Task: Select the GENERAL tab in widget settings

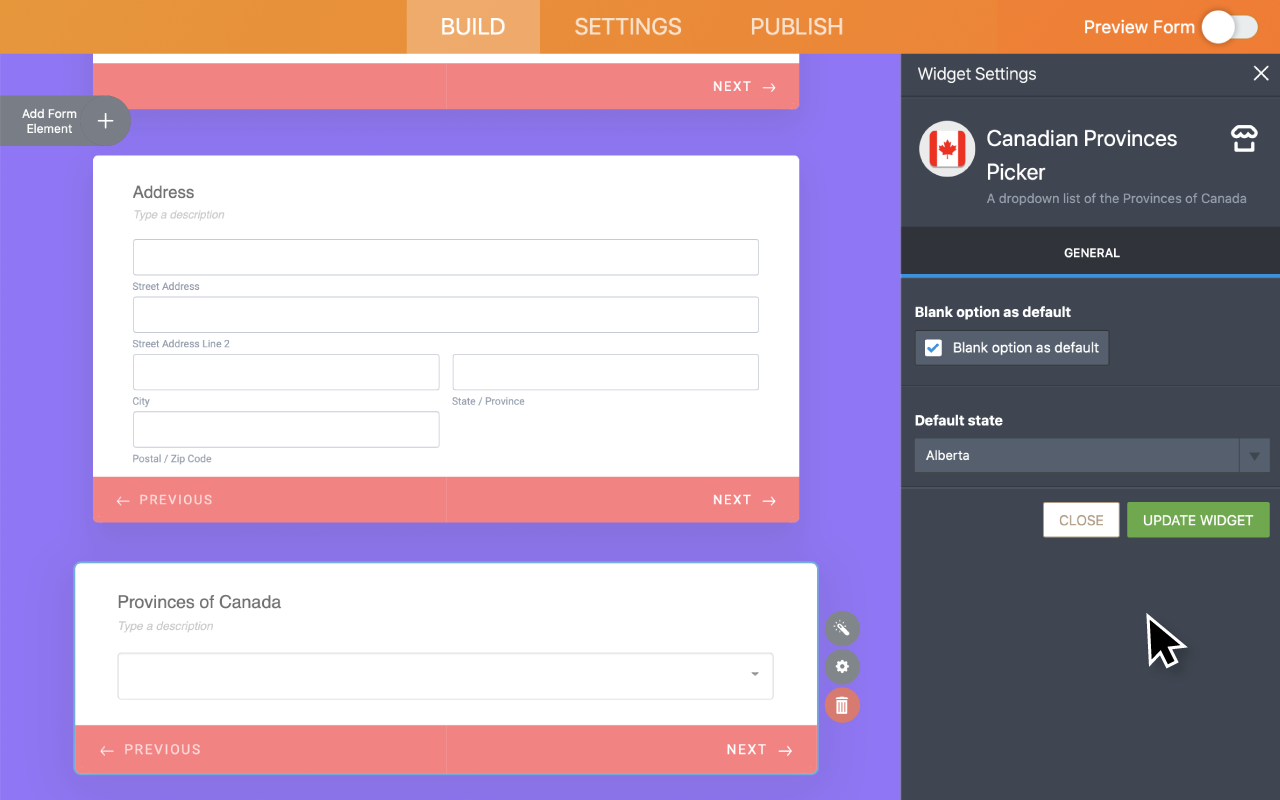Action: 1091,253
